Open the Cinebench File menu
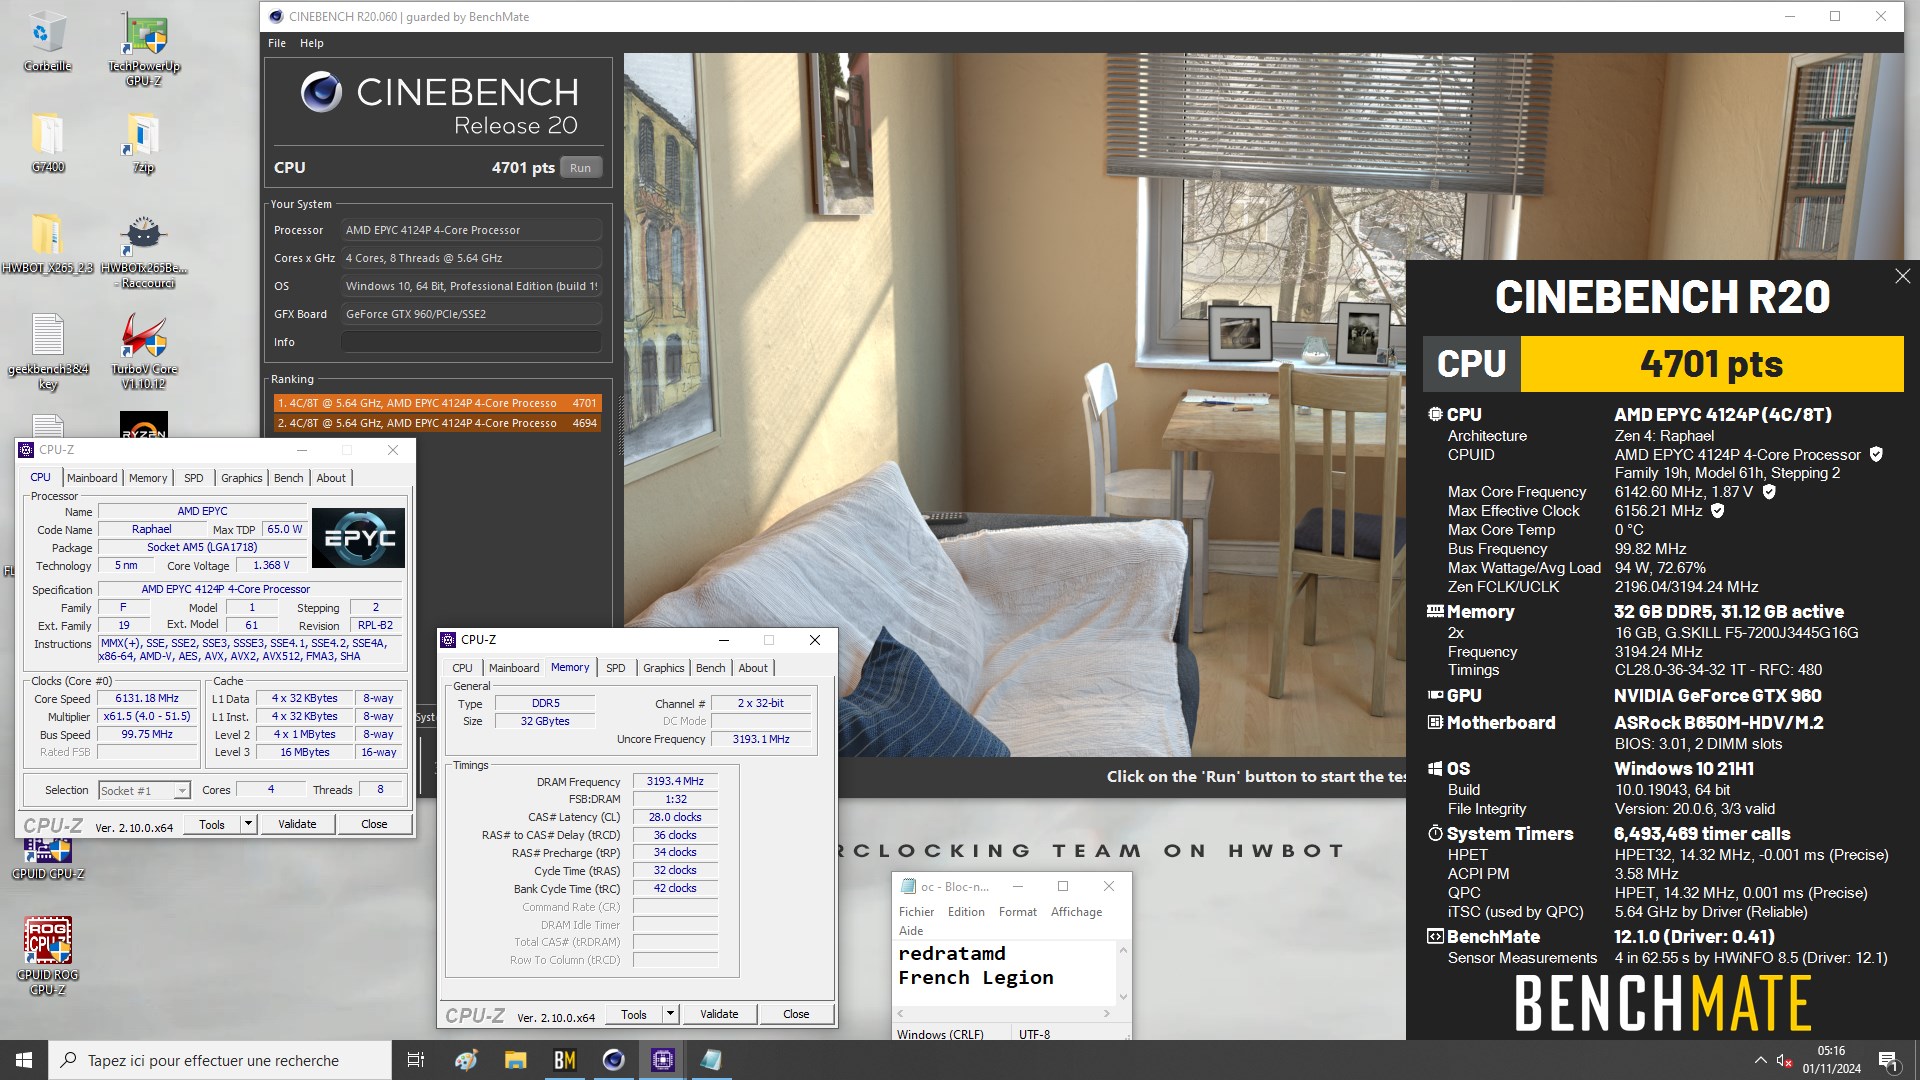 277,43
